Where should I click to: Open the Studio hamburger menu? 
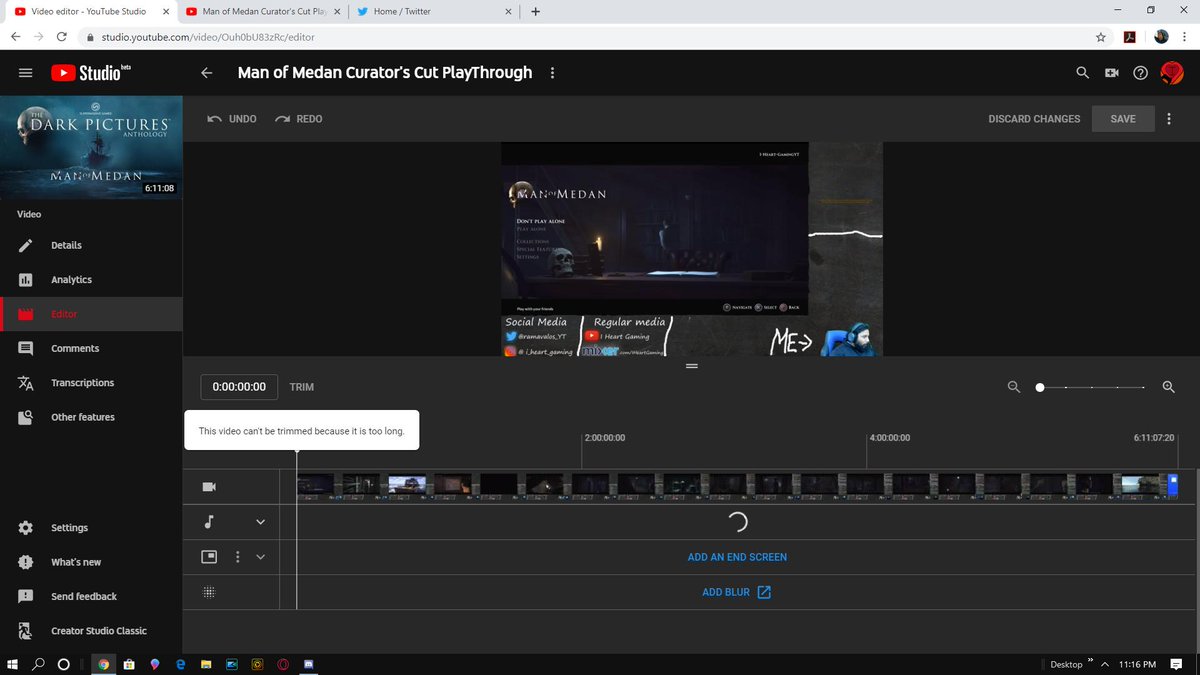point(26,73)
